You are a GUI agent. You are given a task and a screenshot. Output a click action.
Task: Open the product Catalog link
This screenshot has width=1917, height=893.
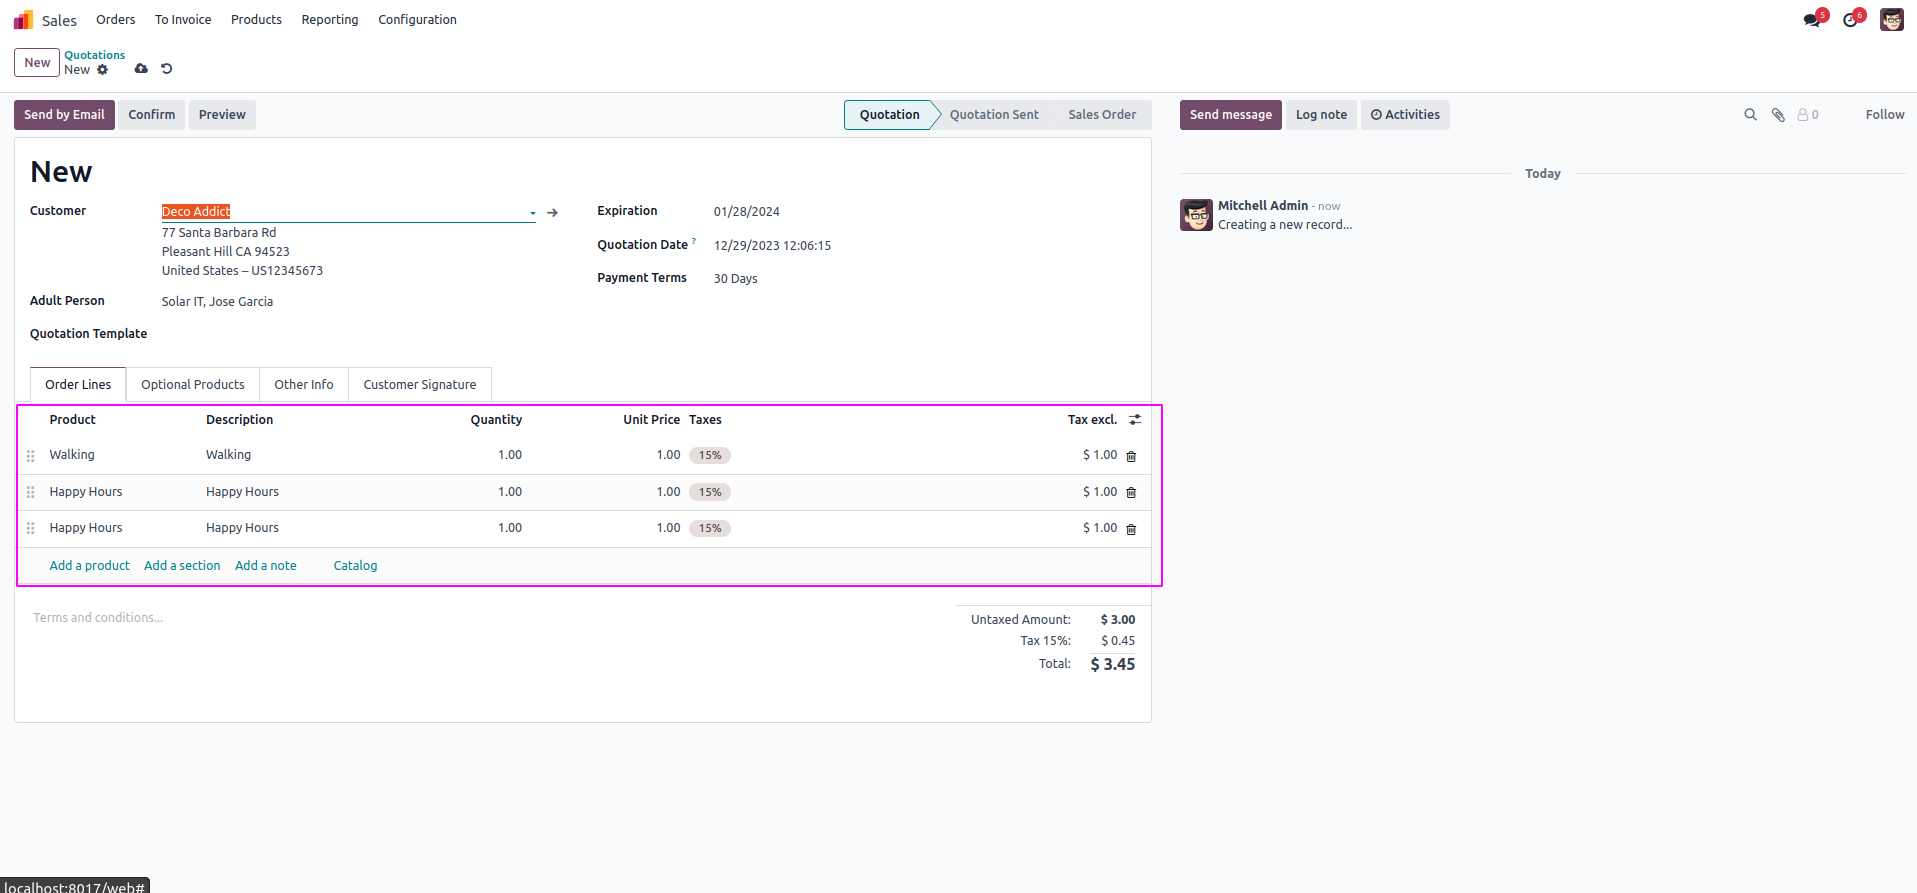(355, 566)
